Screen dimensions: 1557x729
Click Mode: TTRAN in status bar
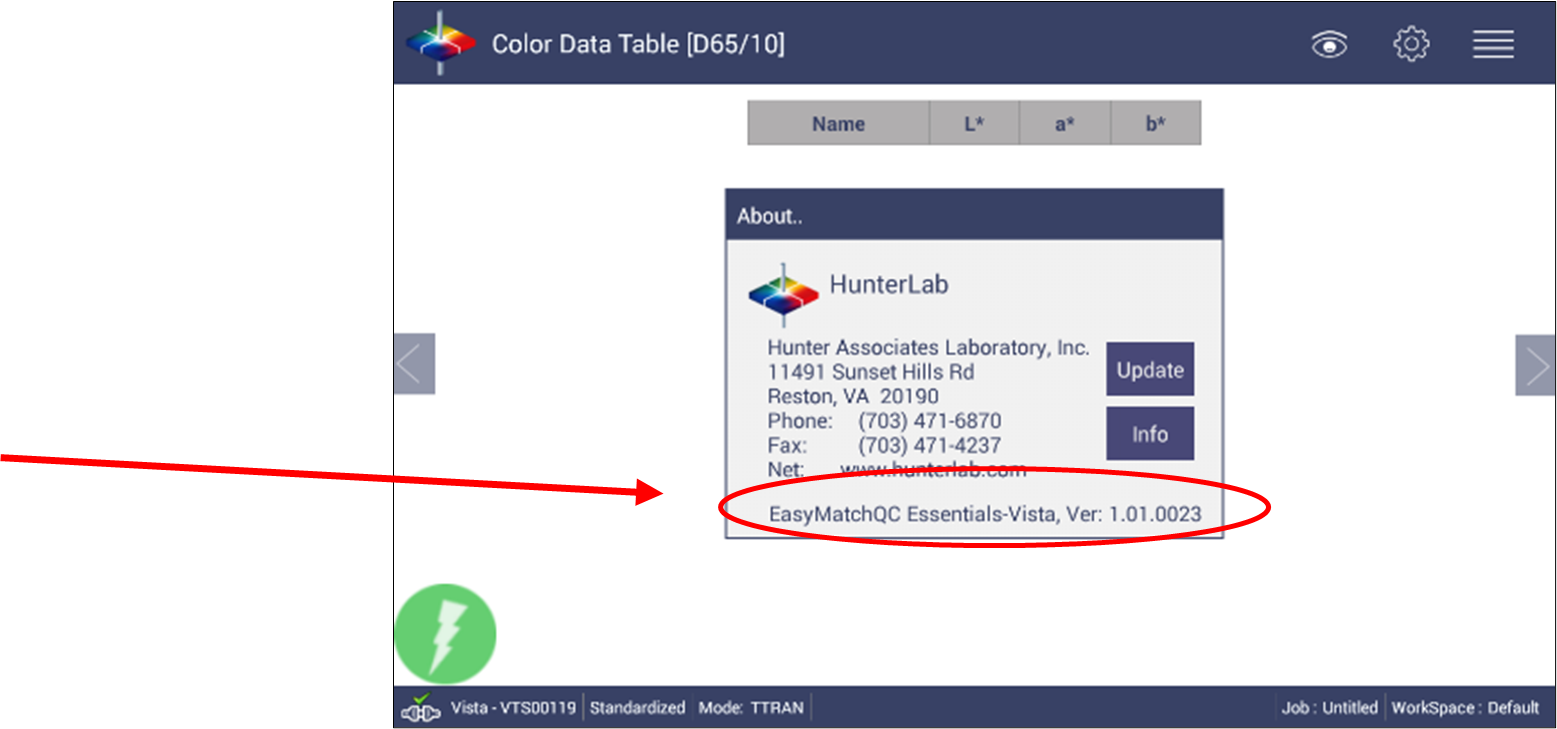pos(751,708)
